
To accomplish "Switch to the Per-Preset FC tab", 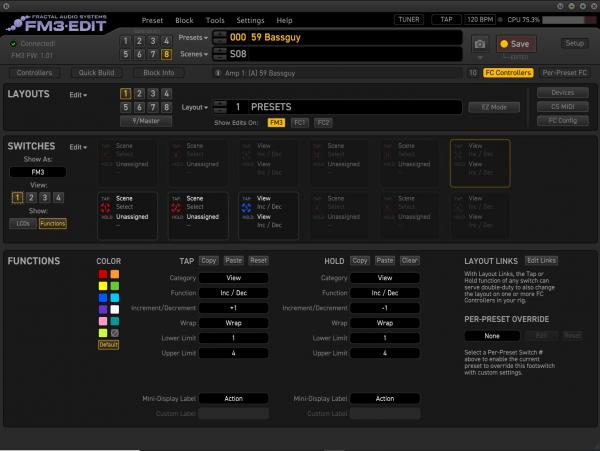I will coord(564,73).
